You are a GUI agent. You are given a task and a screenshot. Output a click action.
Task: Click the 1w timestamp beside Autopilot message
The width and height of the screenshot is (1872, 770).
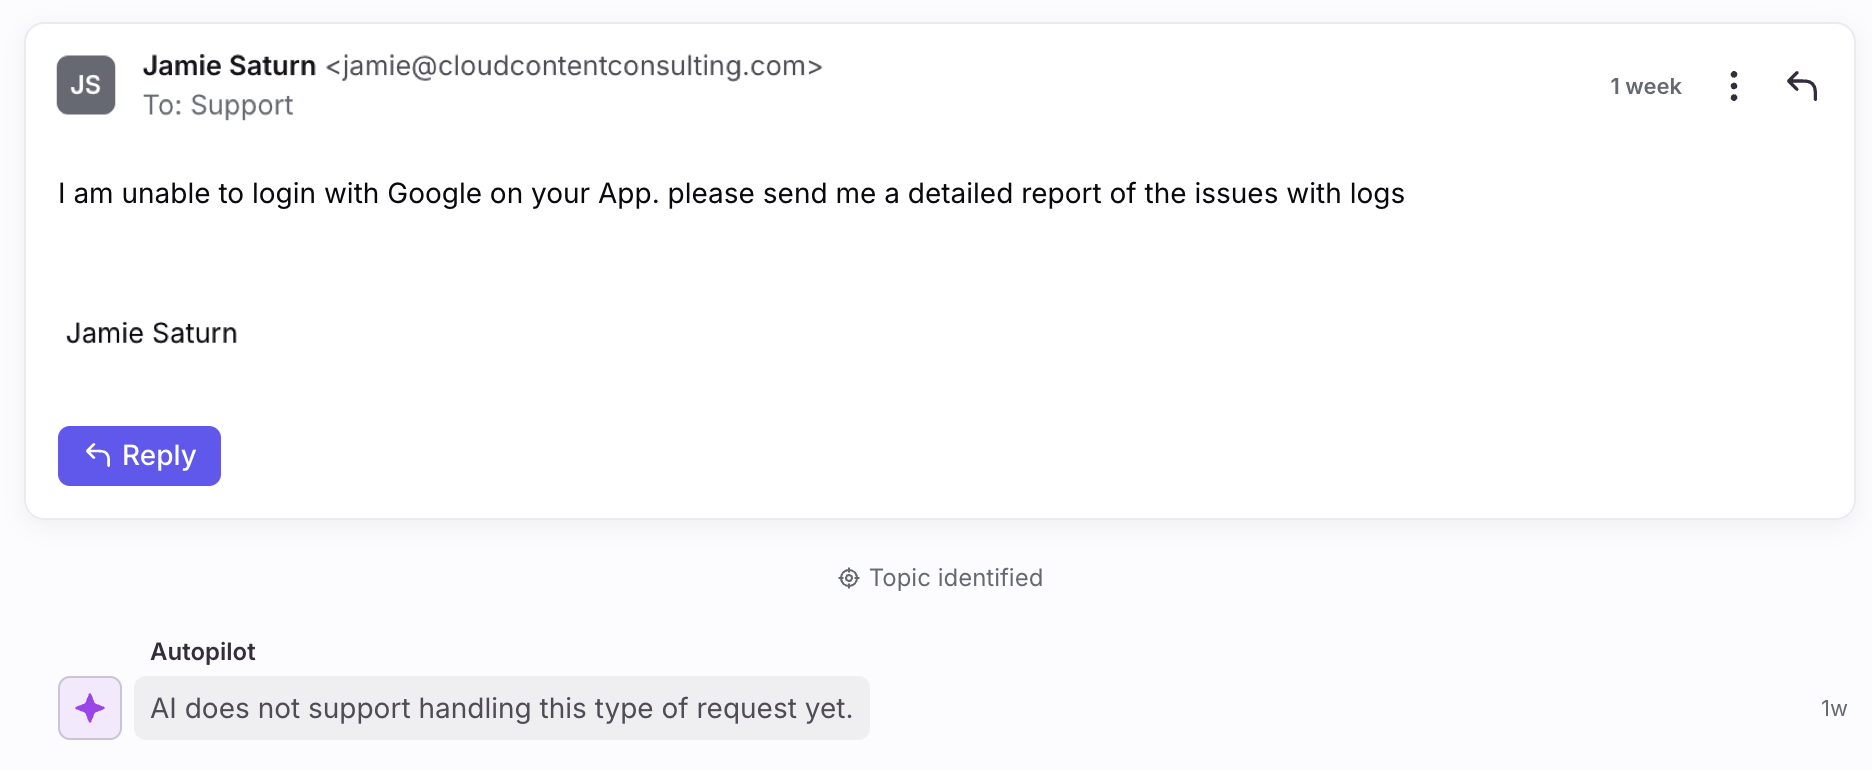(x=1833, y=709)
